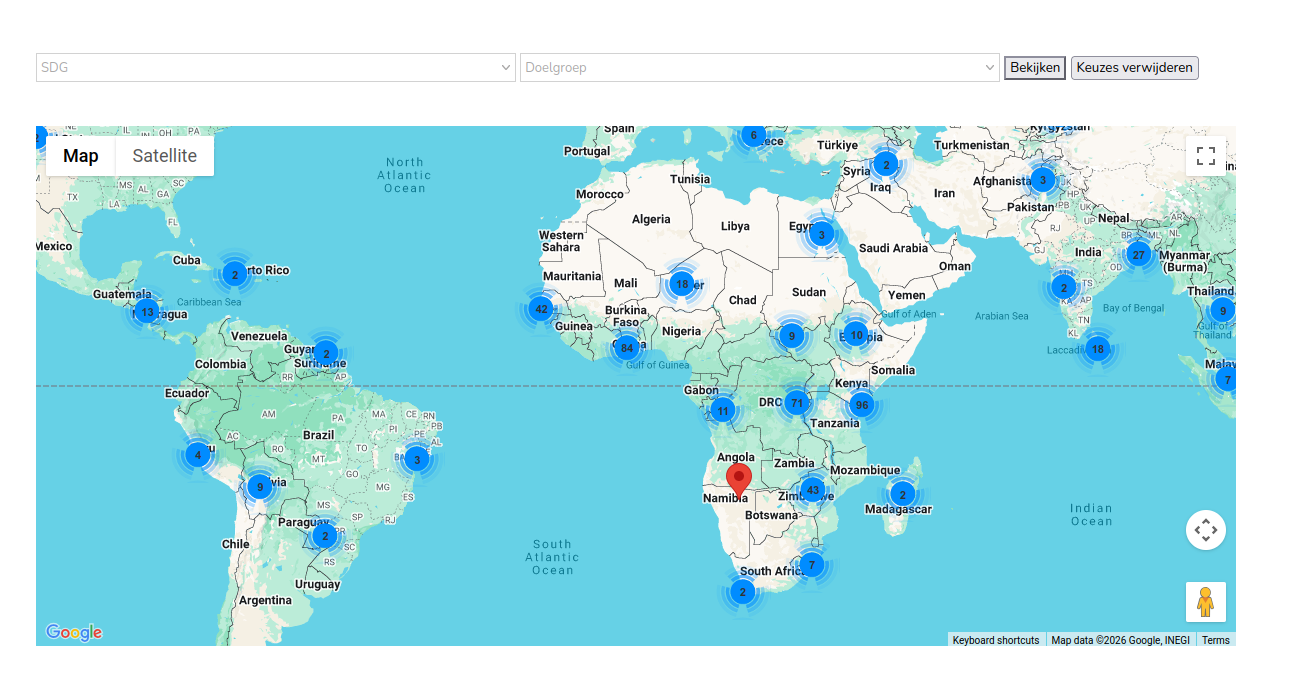Open the map camera pan controls

click(1206, 530)
